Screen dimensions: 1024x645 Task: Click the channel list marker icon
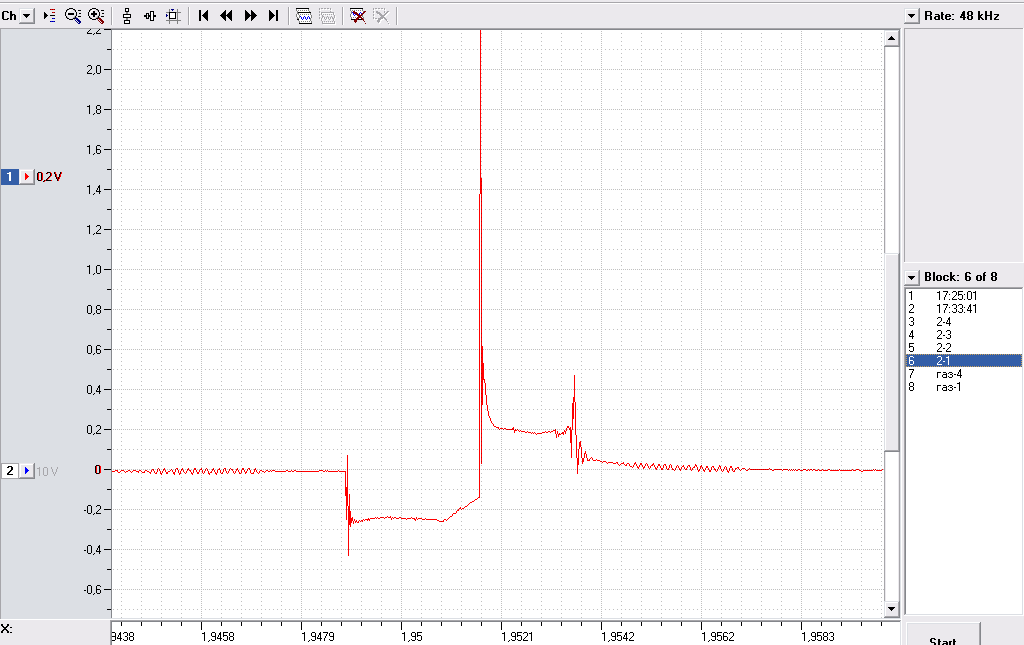(x=50, y=16)
